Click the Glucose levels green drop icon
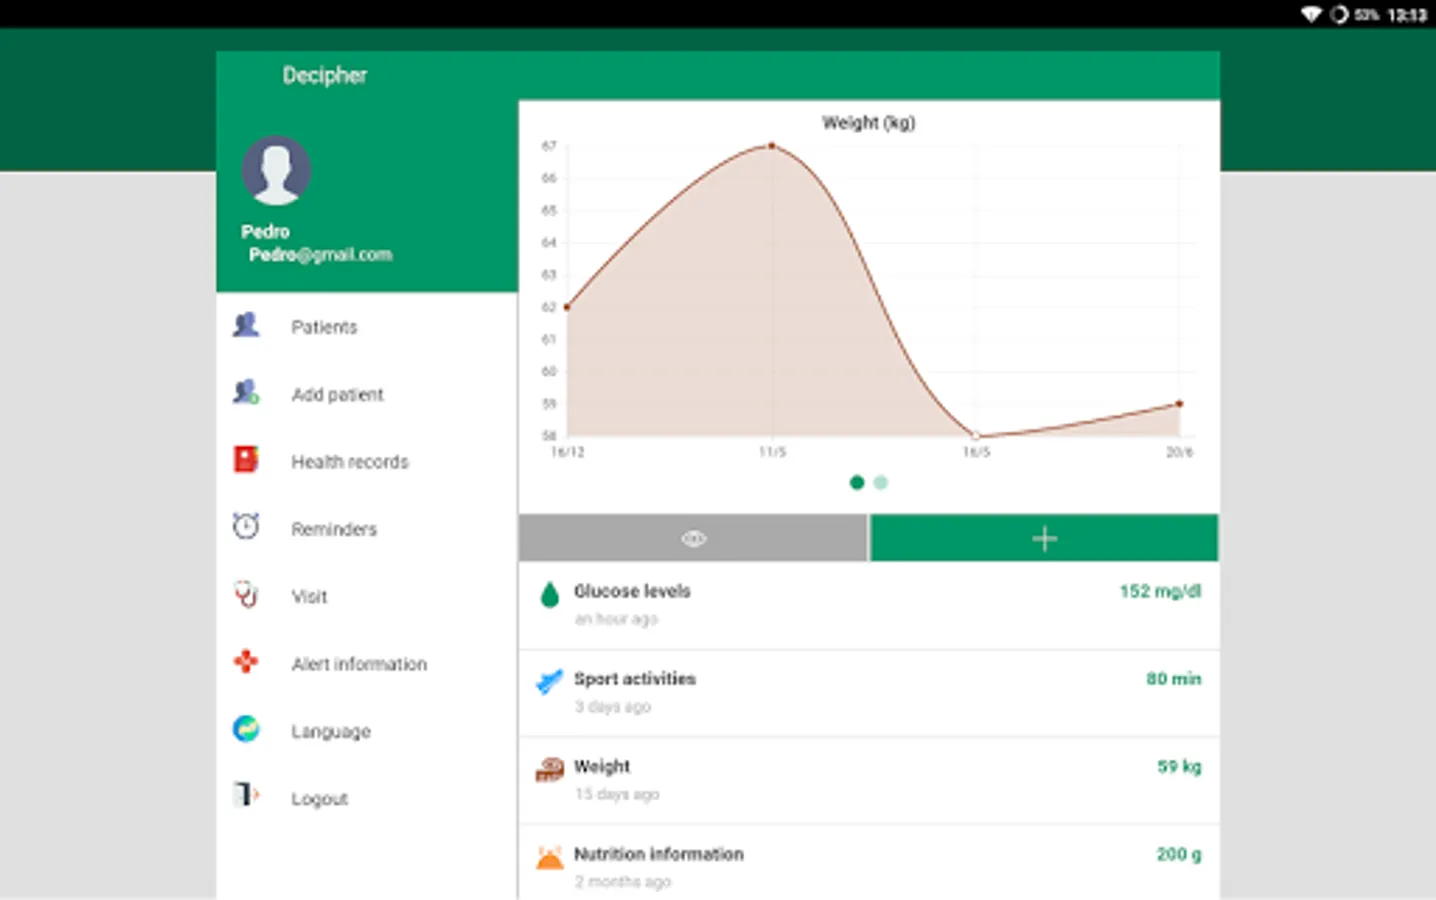This screenshot has height=900, width=1436. tap(549, 595)
